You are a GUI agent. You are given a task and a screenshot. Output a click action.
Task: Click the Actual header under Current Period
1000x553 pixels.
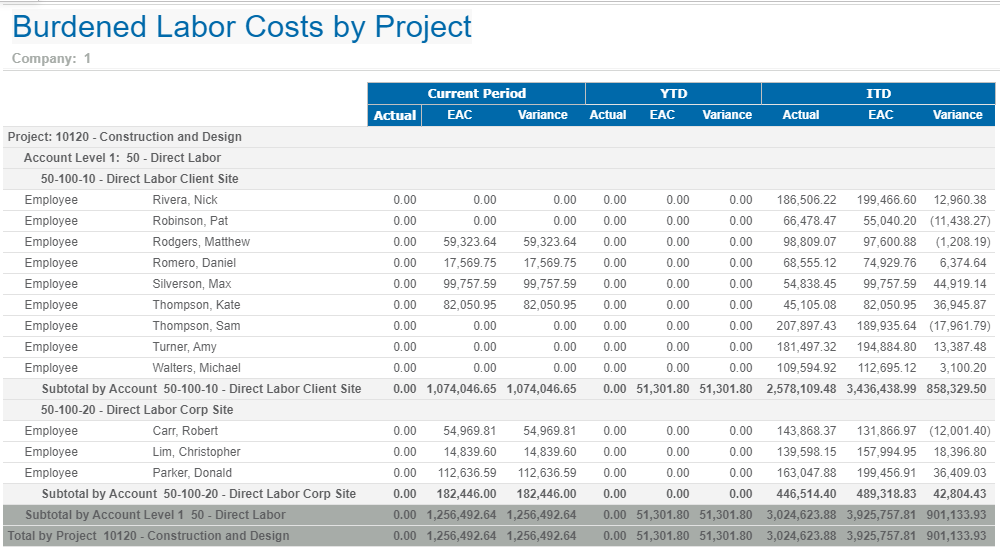coord(394,115)
